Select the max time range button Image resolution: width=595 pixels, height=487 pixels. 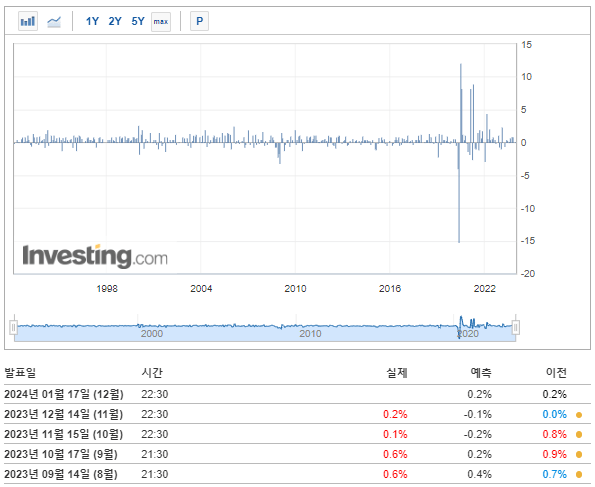[x=161, y=22]
